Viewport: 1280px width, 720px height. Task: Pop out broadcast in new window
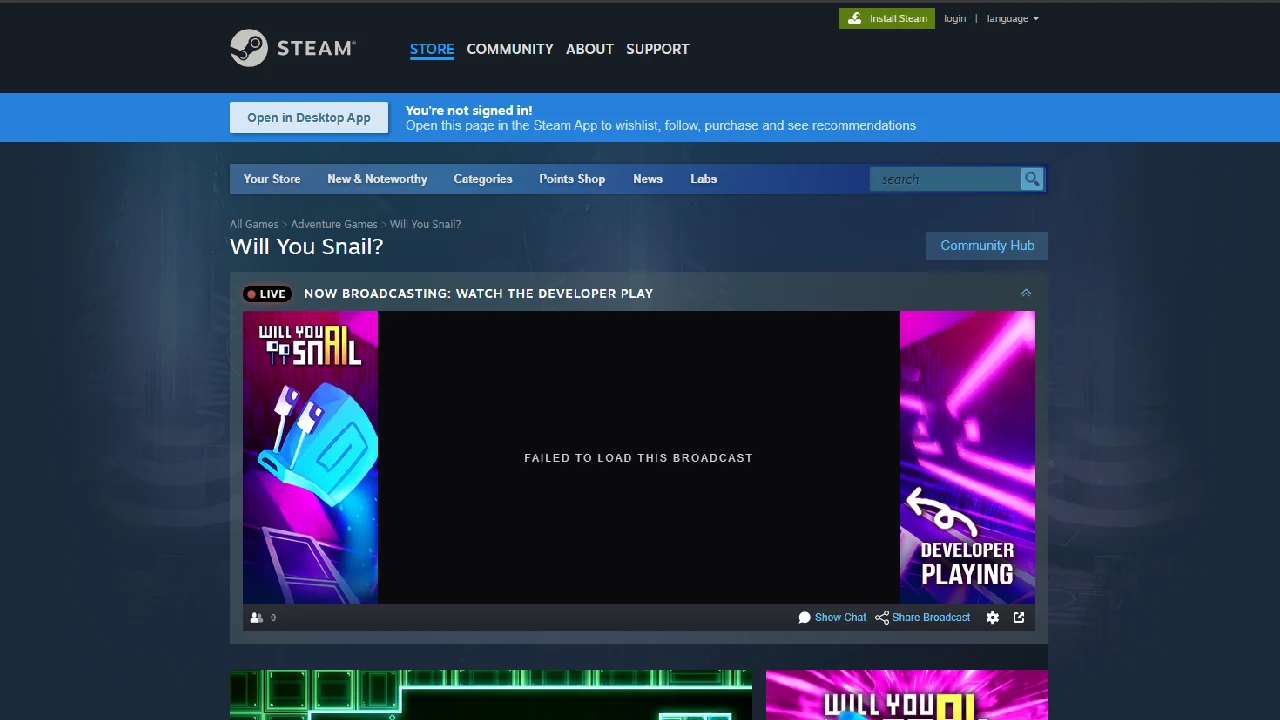(1019, 618)
